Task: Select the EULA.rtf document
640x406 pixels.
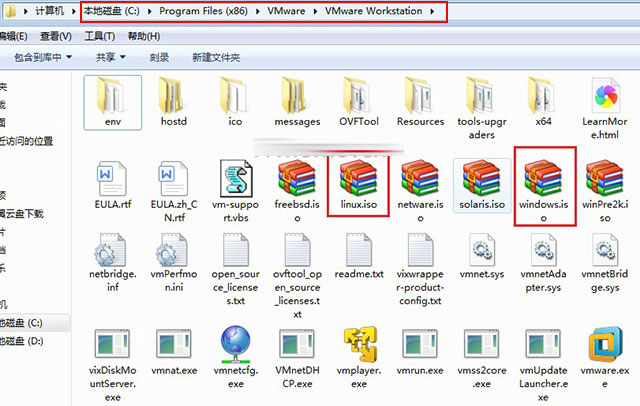Action: click(x=113, y=186)
